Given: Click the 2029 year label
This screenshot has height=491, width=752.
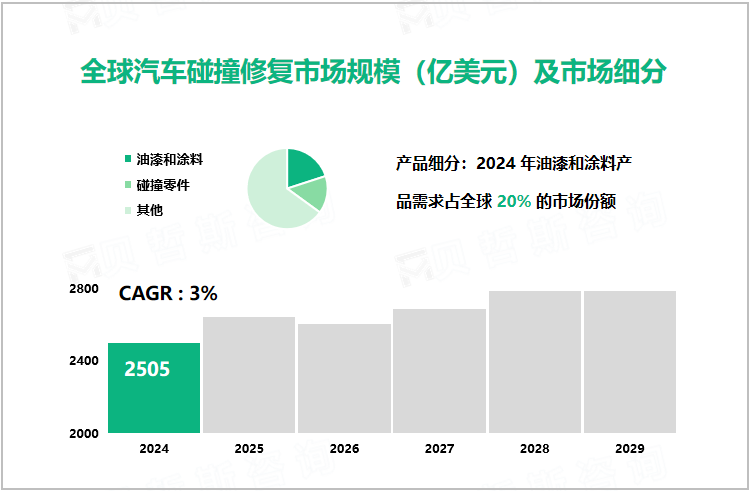Looking at the screenshot, I should click(x=630, y=449).
